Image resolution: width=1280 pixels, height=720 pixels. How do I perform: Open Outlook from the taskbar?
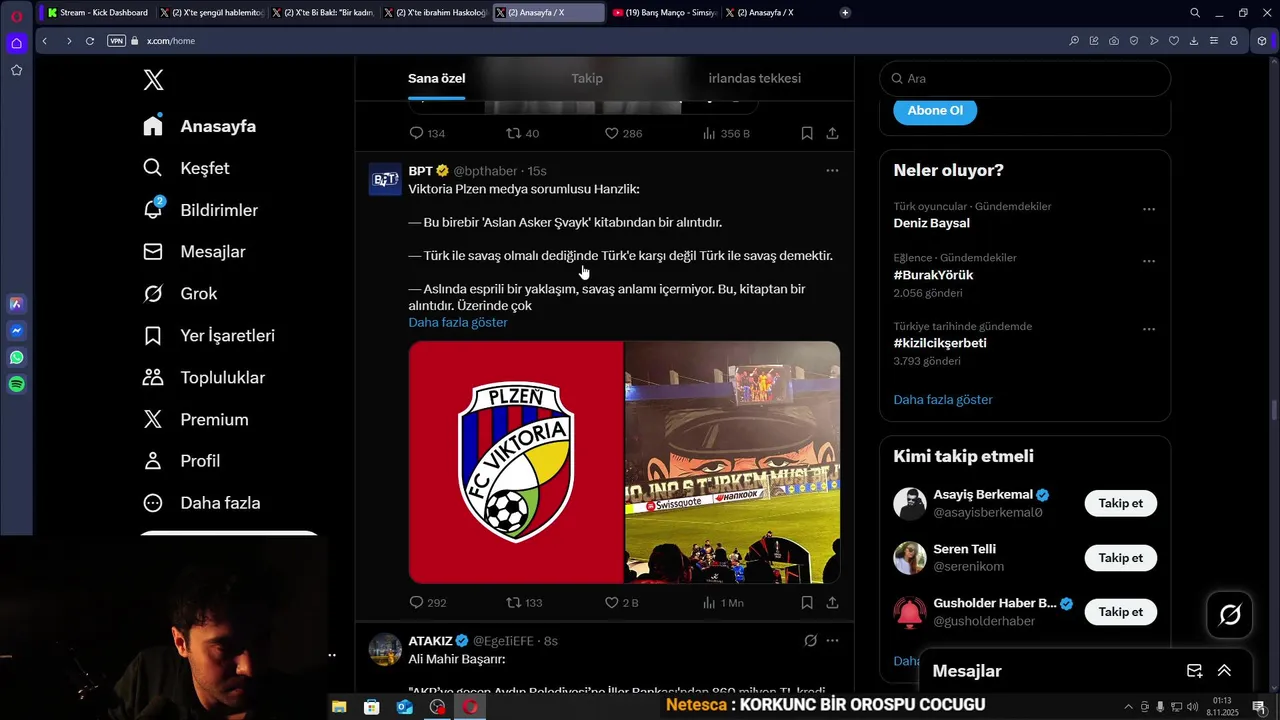tap(404, 706)
